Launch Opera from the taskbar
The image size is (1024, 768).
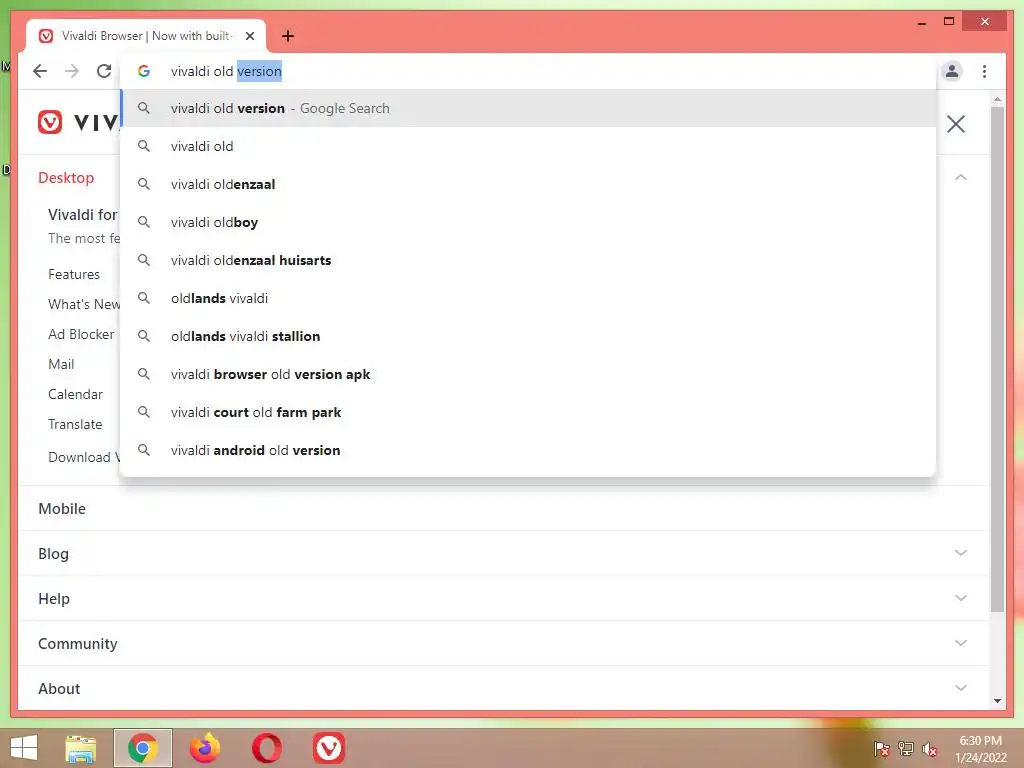pyautogui.click(x=267, y=748)
